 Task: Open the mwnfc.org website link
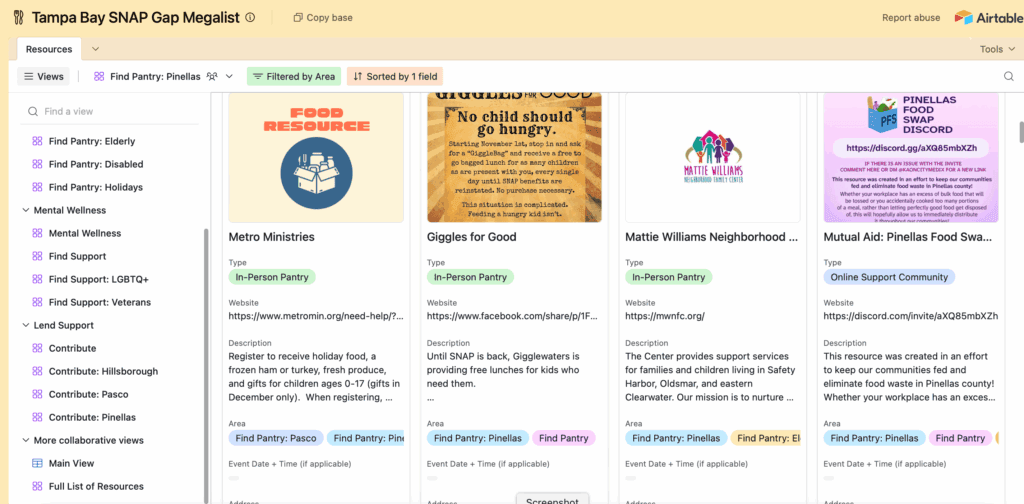(x=665, y=316)
